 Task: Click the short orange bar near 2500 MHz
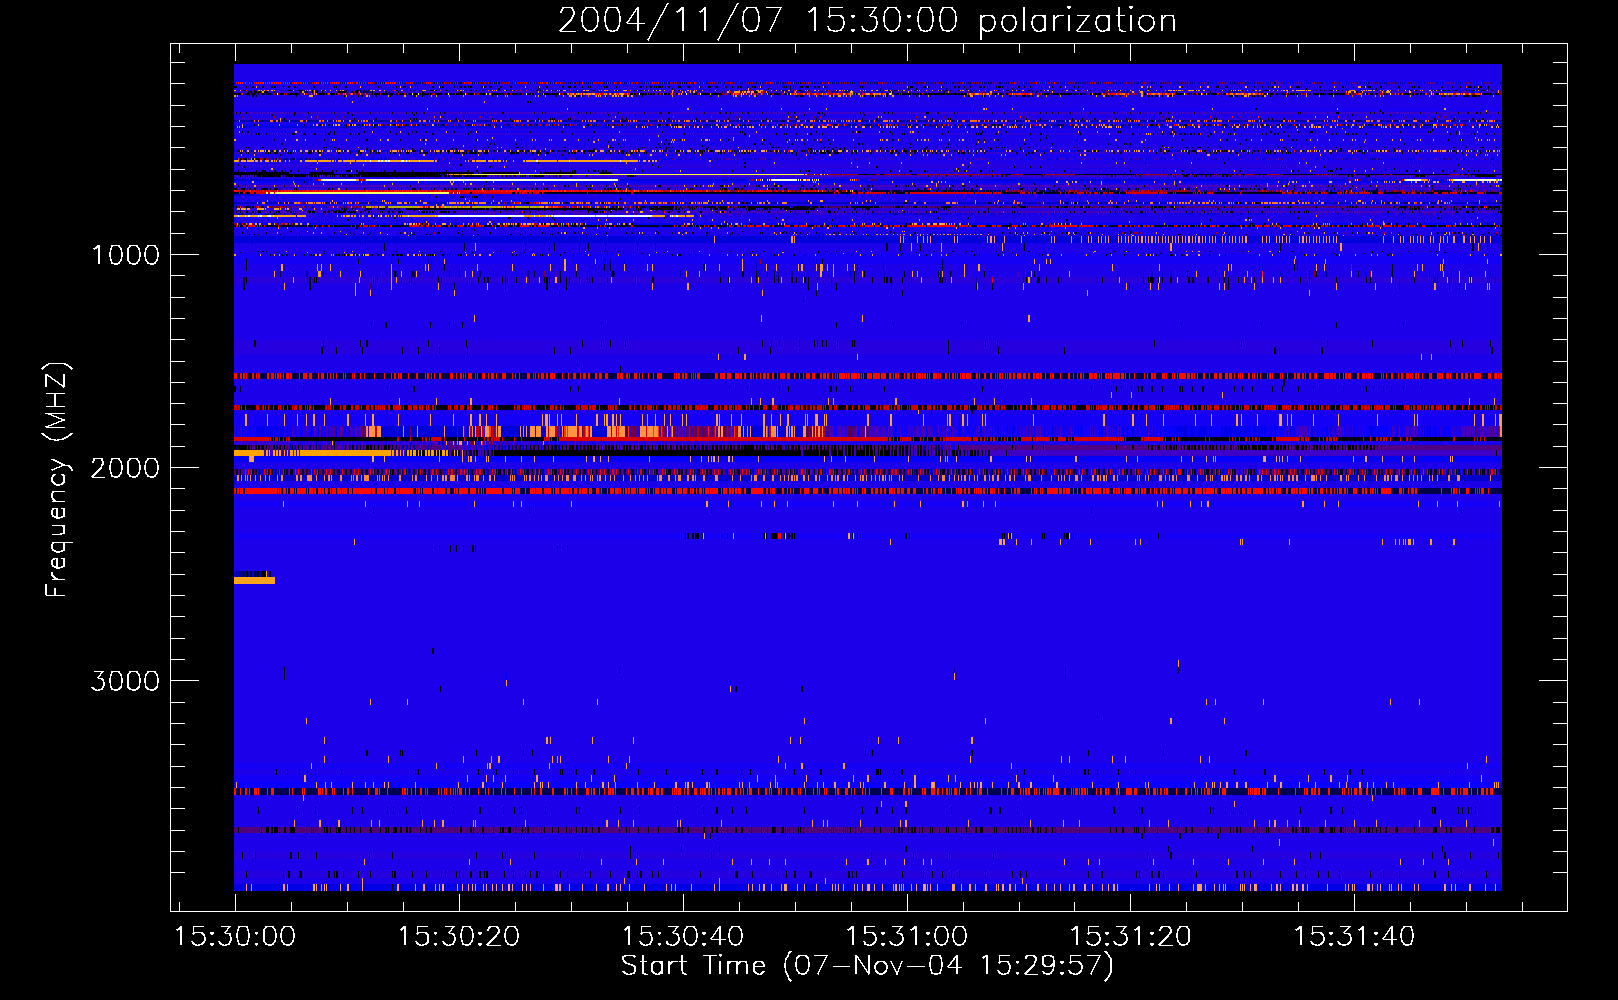click(254, 580)
